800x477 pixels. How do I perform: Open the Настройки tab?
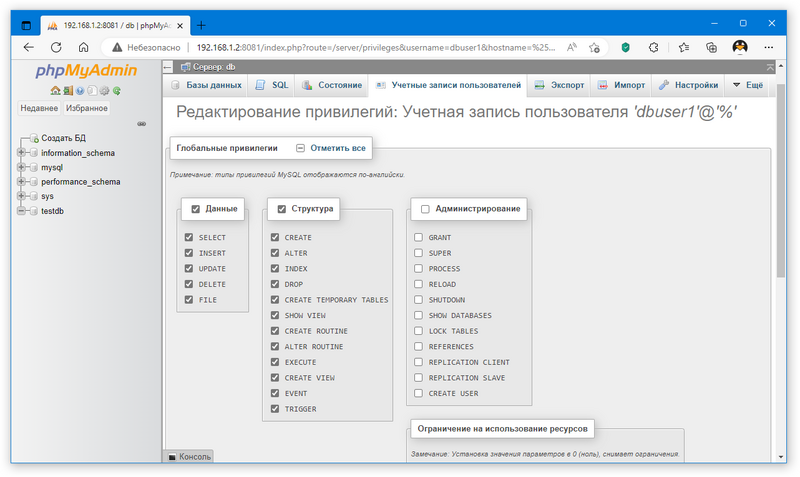click(688, 85)
